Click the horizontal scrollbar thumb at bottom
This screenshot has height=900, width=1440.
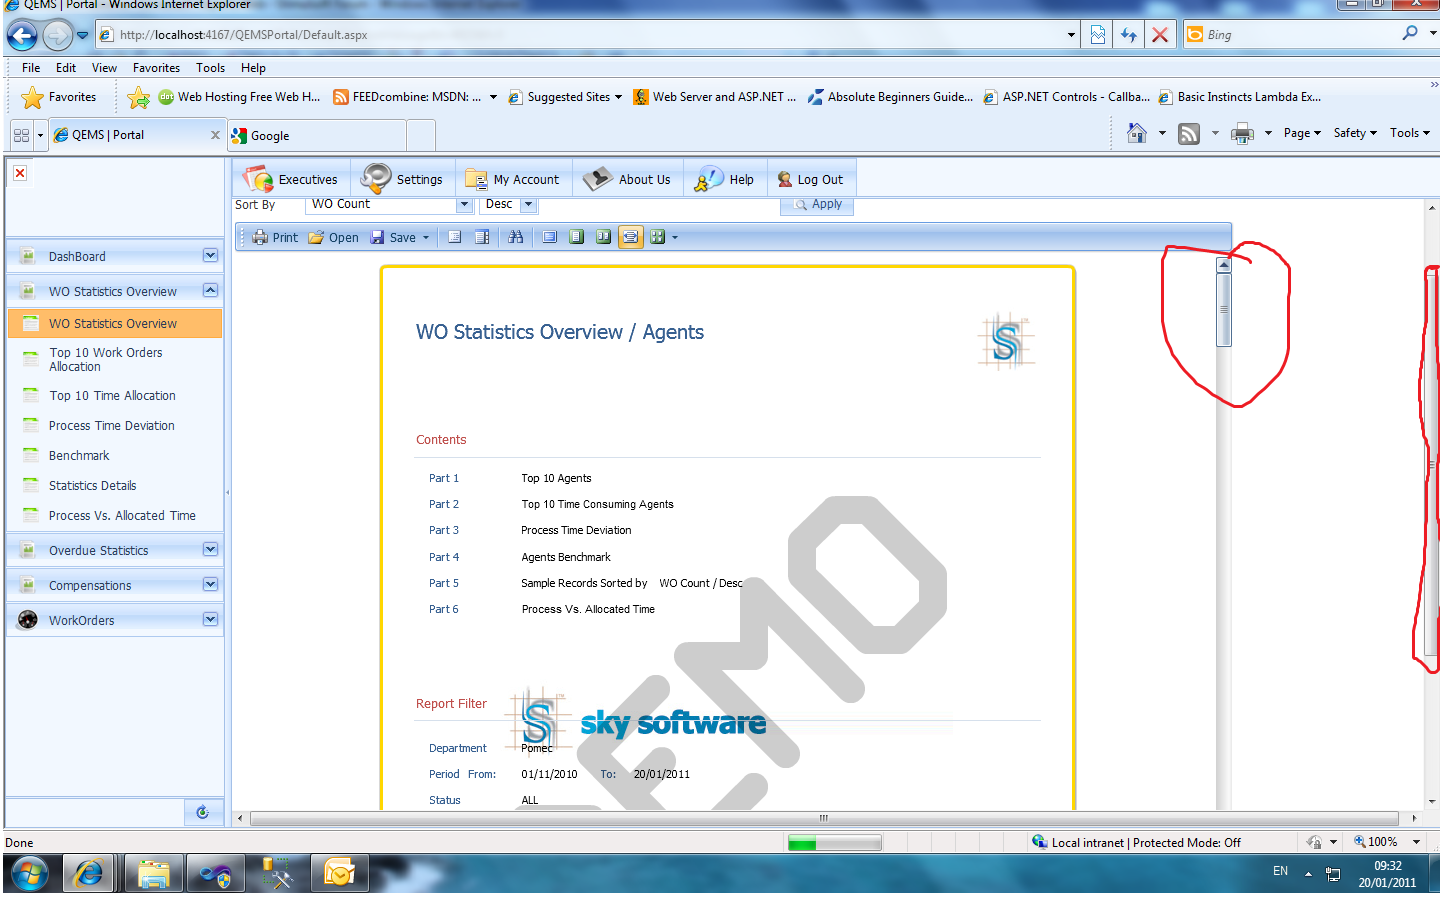[823, 818]
